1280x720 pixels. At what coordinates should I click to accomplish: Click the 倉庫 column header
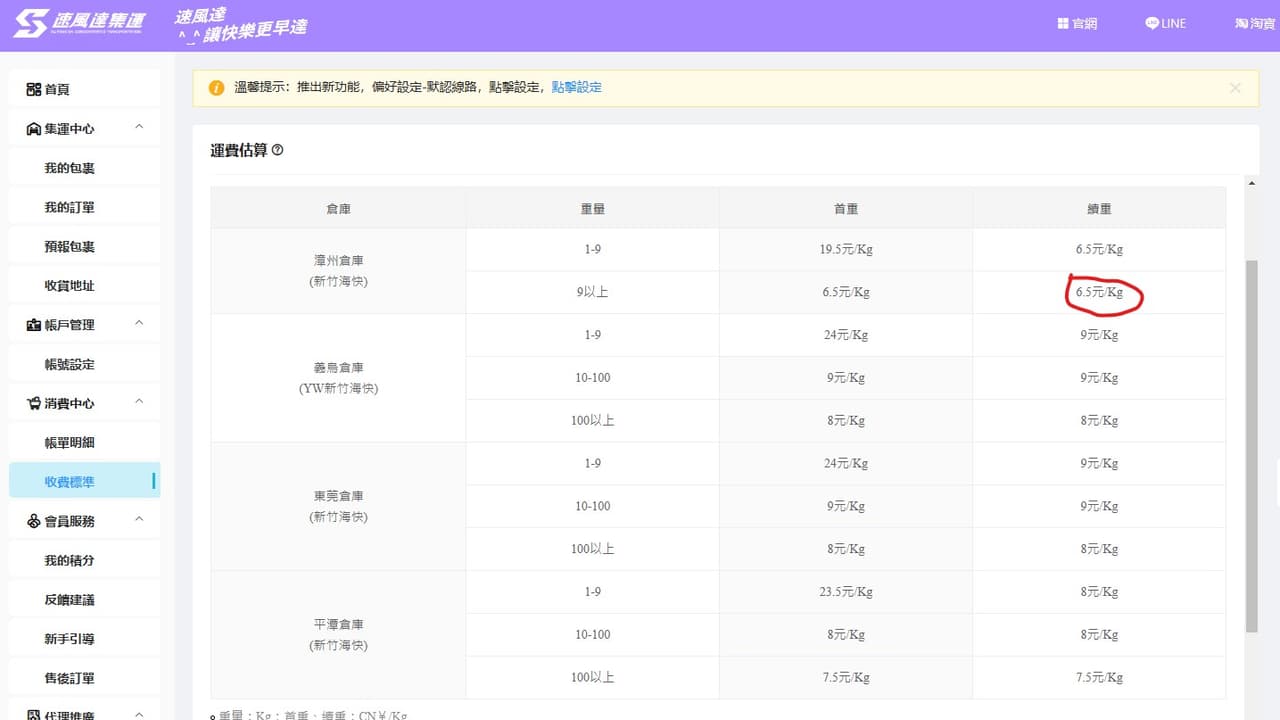click(x=339, y=209)
